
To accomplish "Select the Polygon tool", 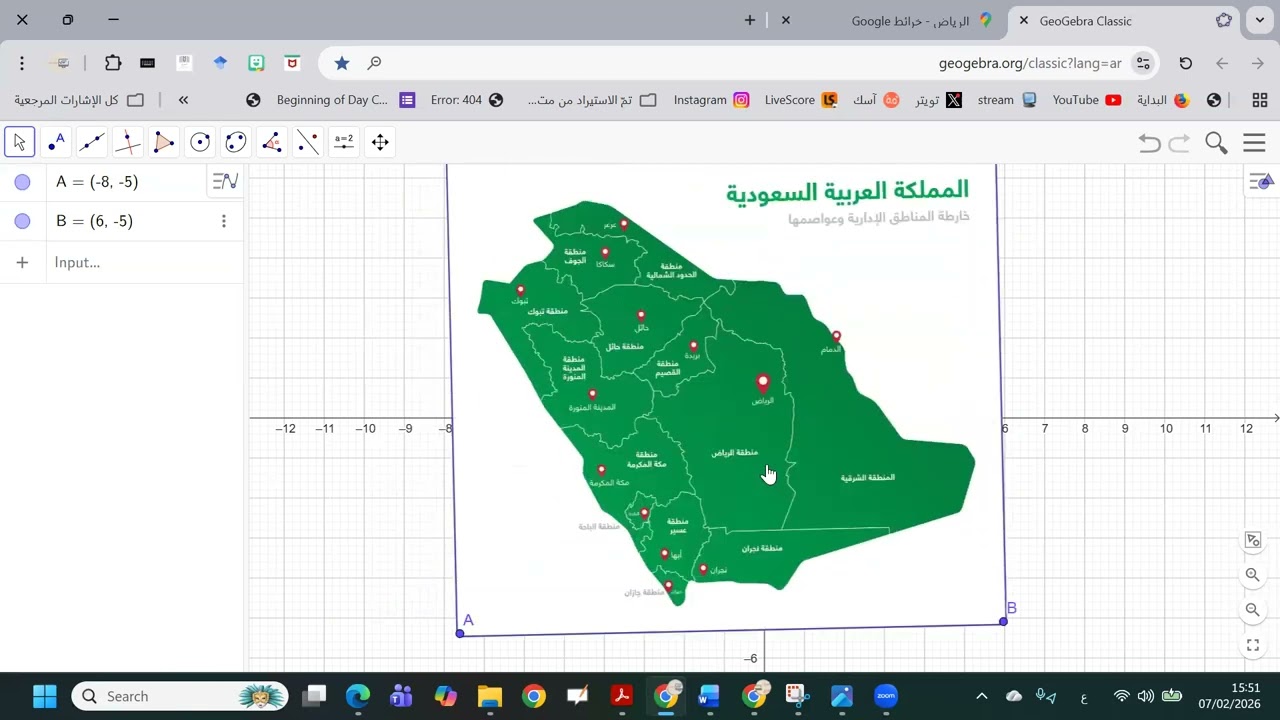I will [164, 142].
